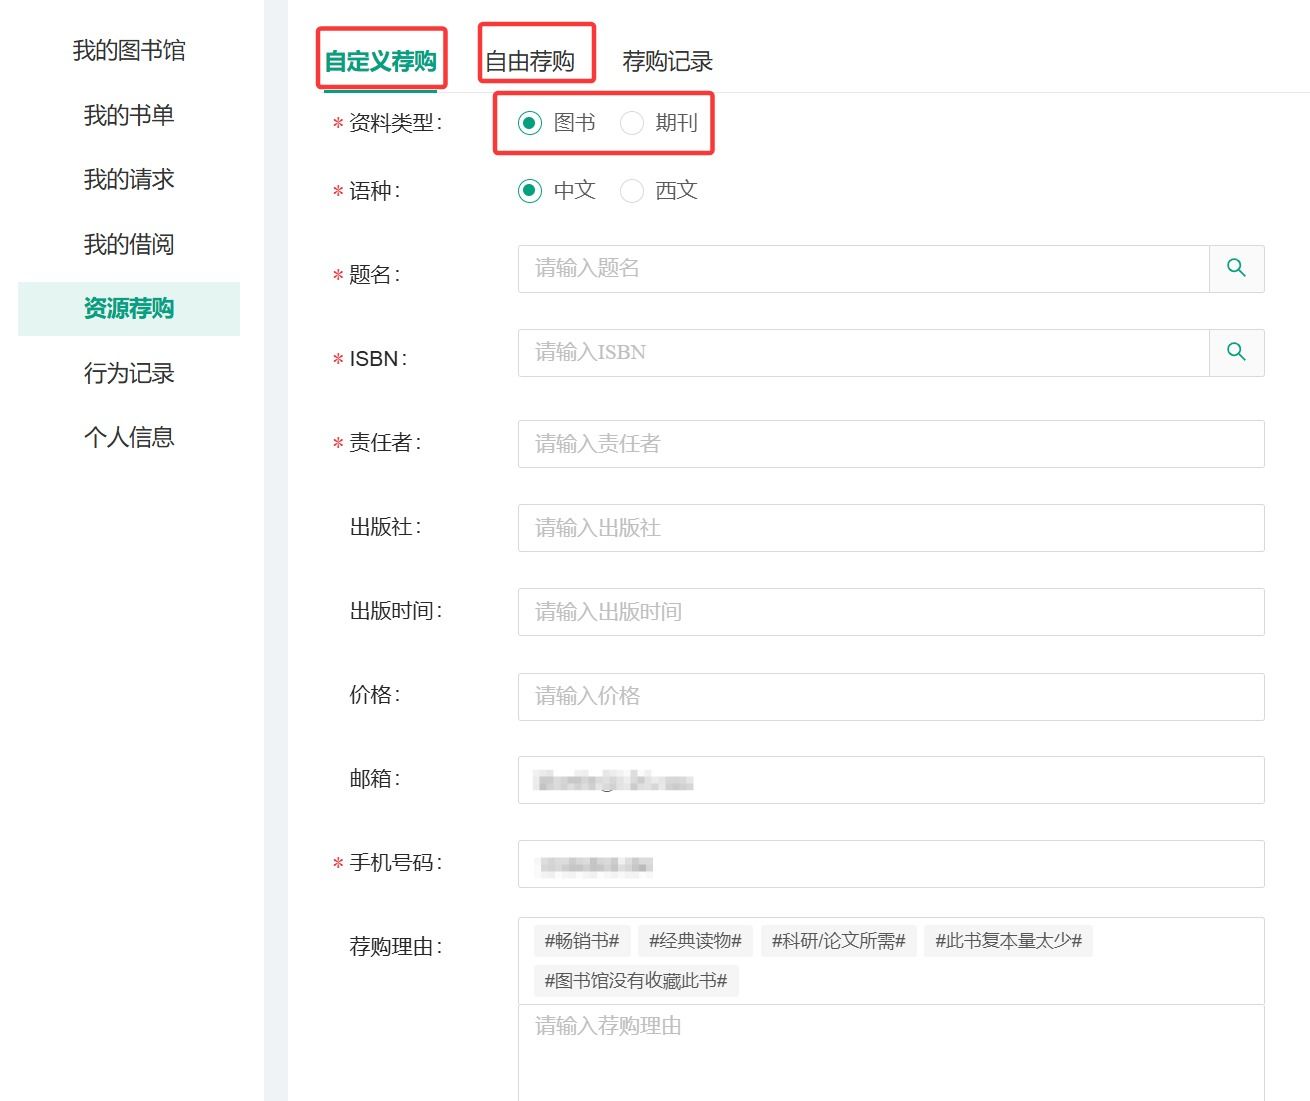Open the 荐购记录 tab

(x=667, y=62)
